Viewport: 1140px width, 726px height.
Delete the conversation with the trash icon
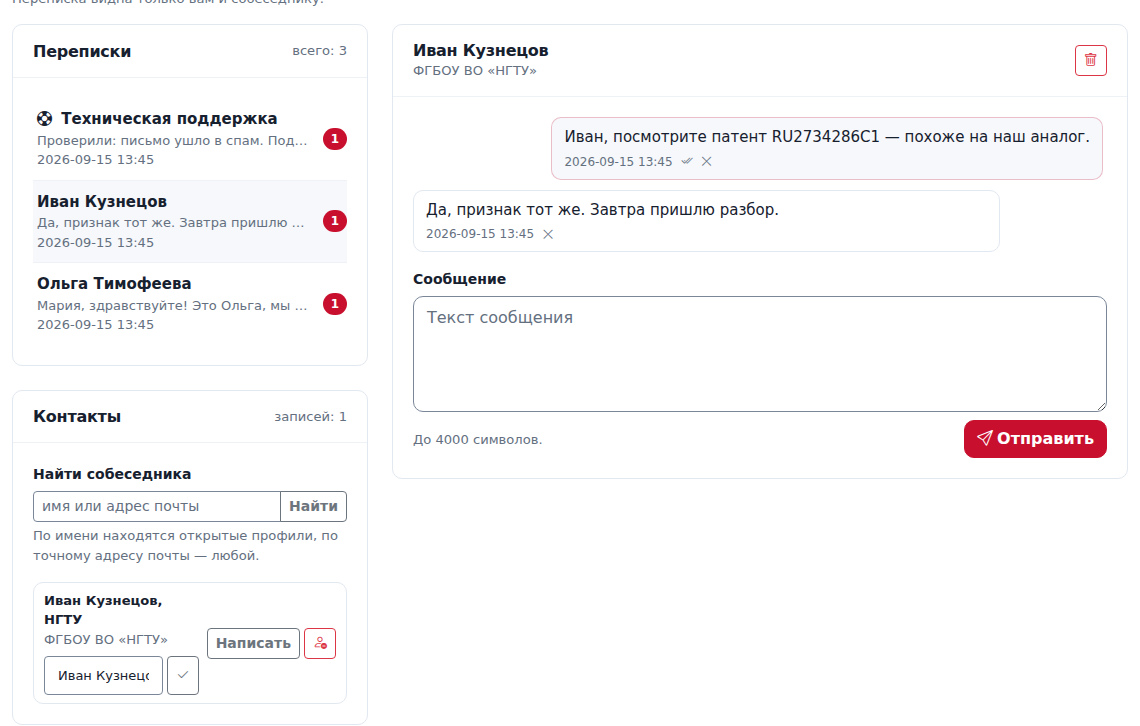tap(1090, 60)
